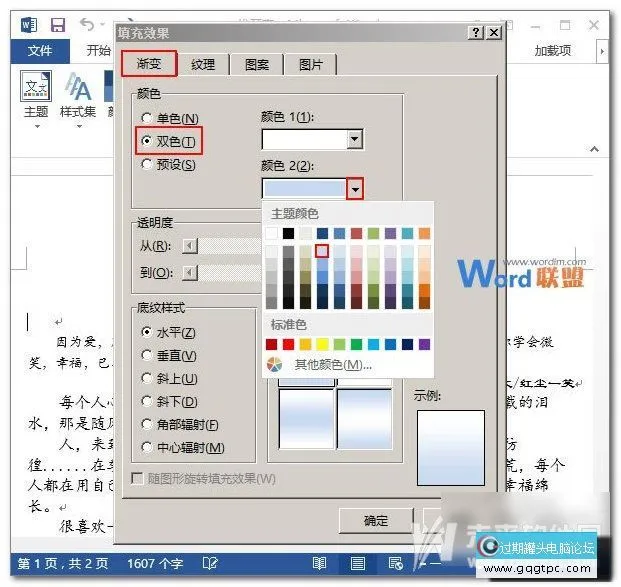Open the 加载项 ribbon tab

552,50
